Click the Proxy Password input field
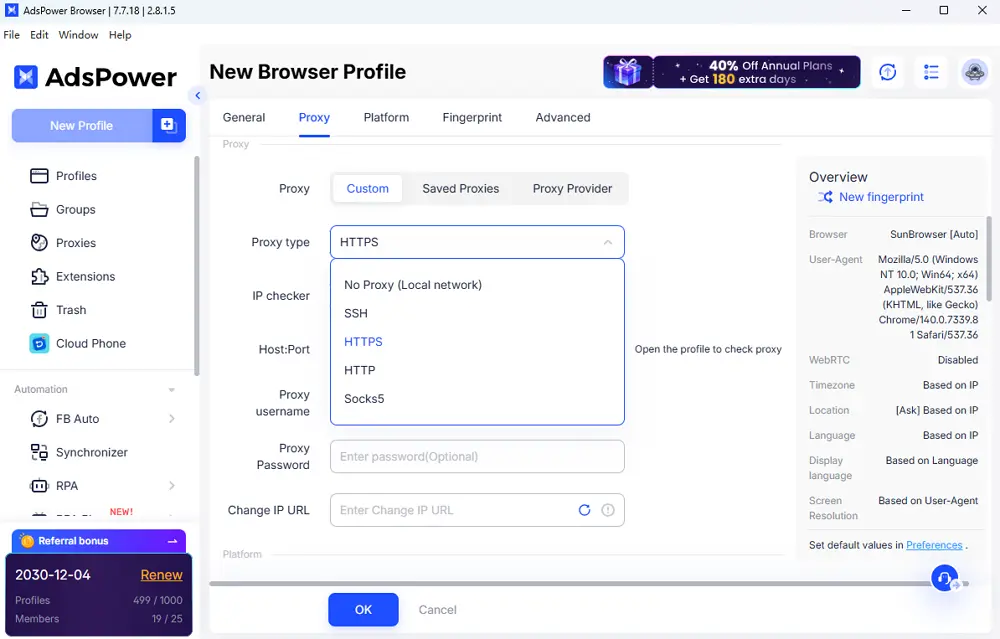The width and height of the screenshot is (1000, 639). coord(477,456)
